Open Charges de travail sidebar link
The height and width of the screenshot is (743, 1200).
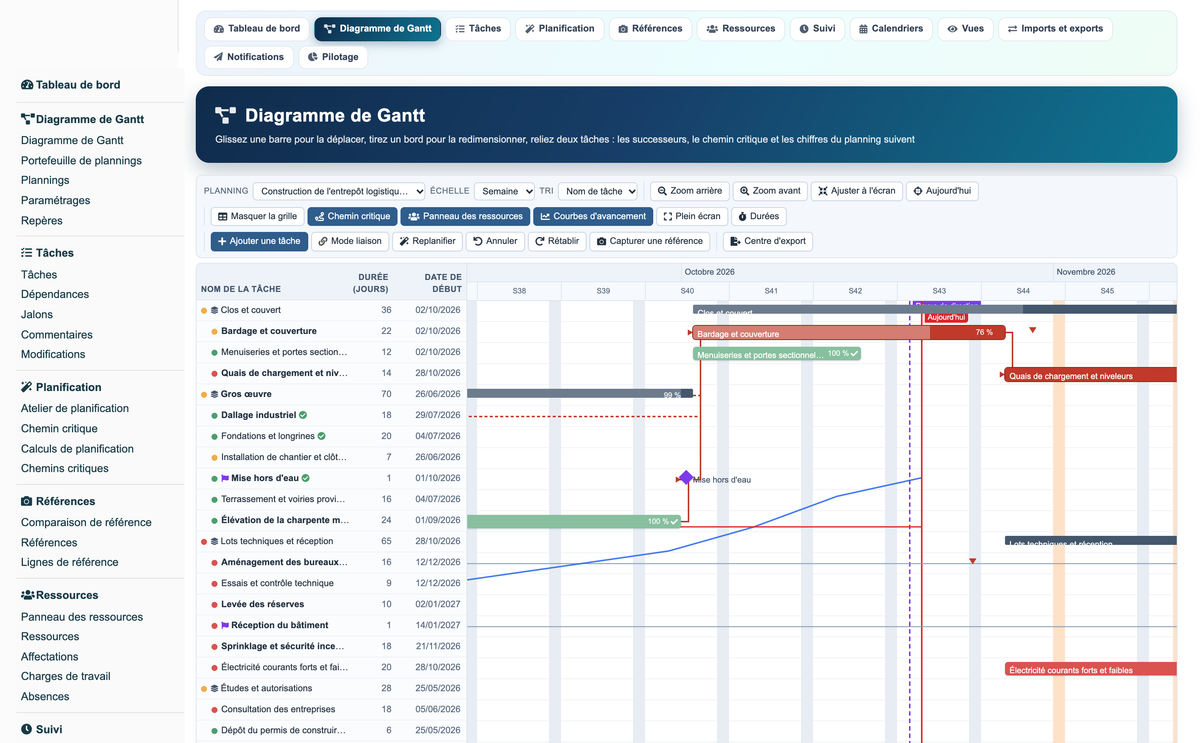pyautogui.click(x=66, y=676)
